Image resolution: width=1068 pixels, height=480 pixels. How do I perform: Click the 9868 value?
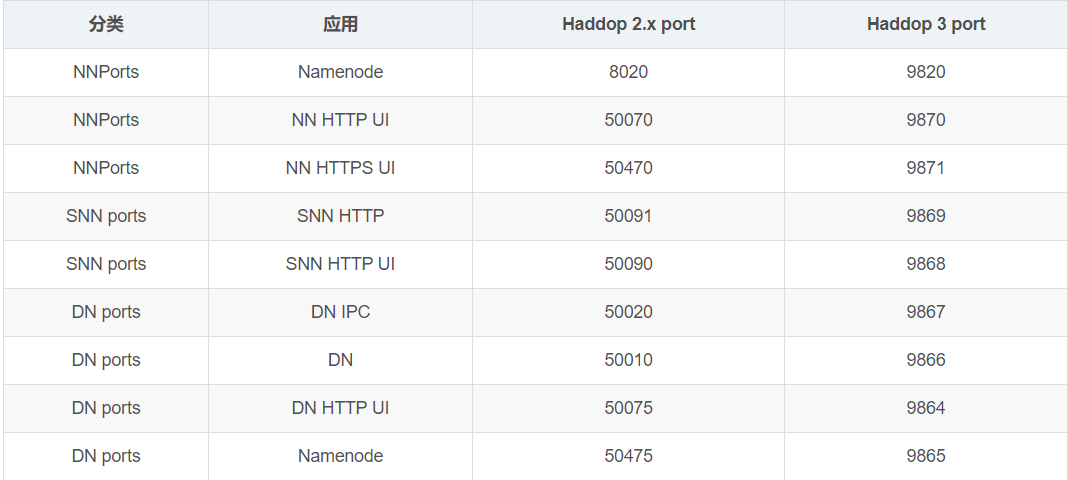pos(926,264)
